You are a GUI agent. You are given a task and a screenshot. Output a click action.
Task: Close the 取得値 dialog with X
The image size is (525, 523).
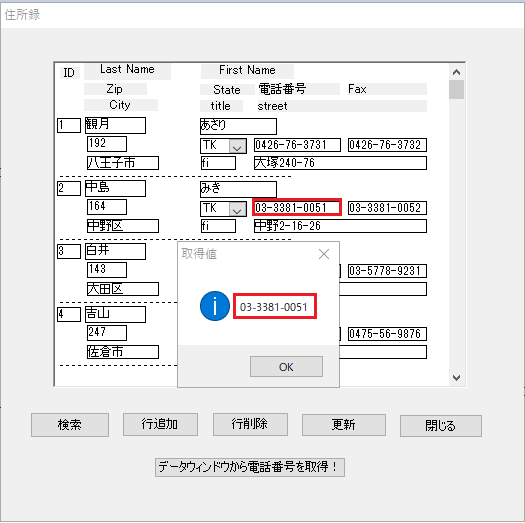click(x=324, y=254)
